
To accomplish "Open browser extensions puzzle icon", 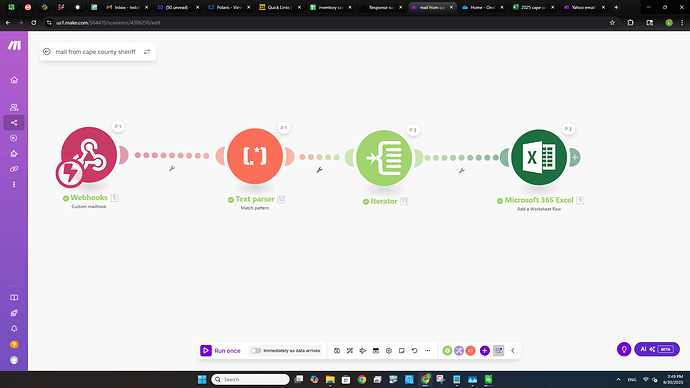I will pos(631,22).
